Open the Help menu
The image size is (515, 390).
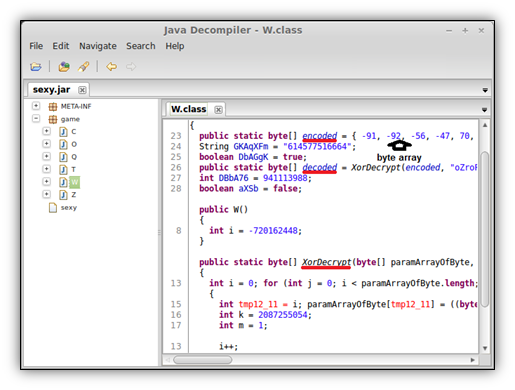pos(175,46)
